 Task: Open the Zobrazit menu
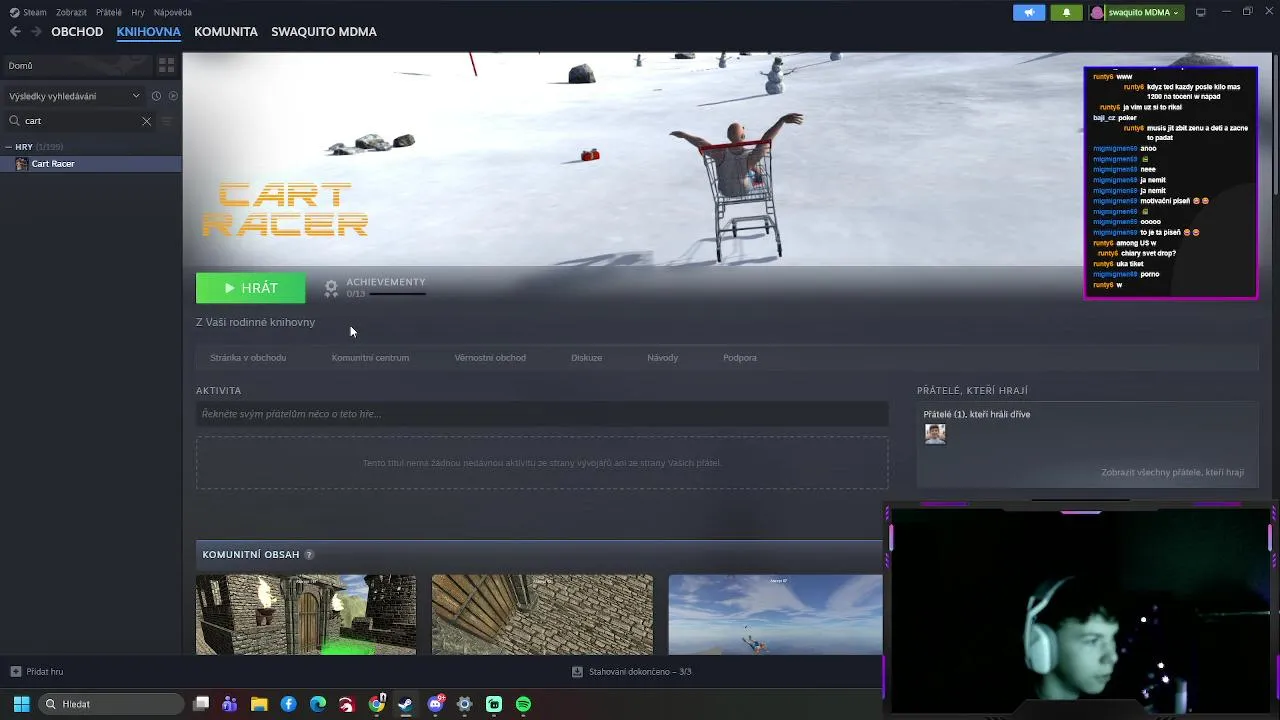tap(71, 12)
